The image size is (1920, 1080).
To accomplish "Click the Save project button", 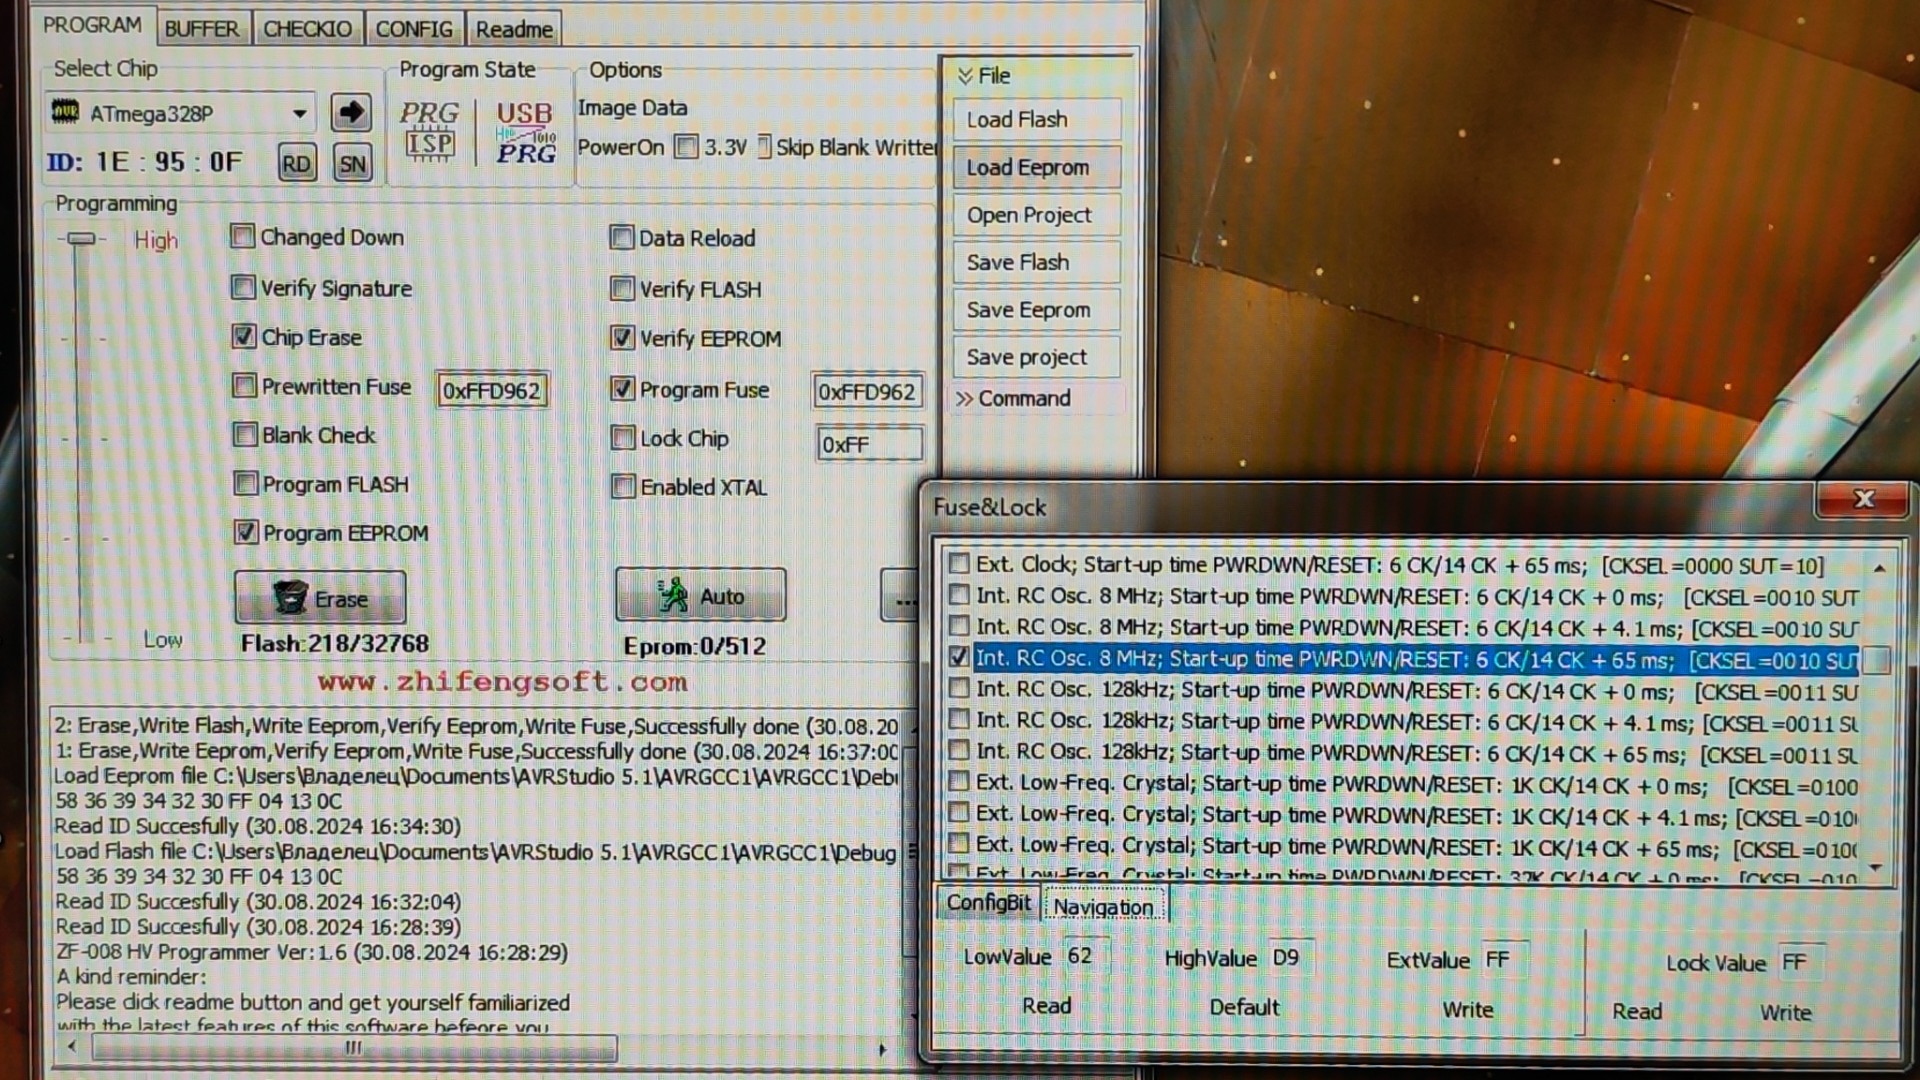I will (x=1036, y=357).
